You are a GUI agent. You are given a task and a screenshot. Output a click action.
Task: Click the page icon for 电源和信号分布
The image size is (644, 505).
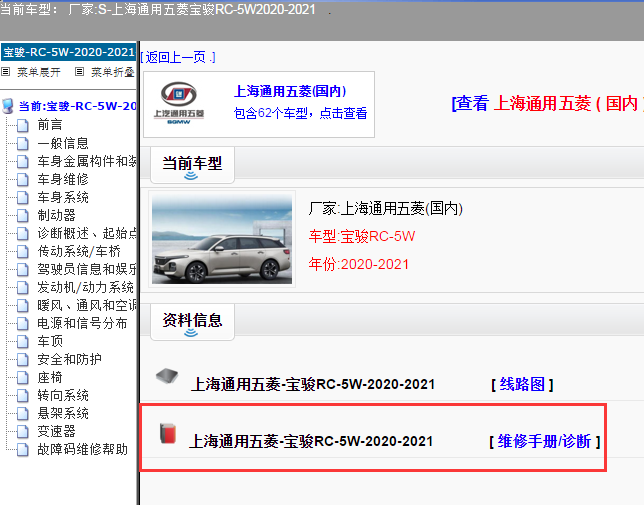[x=23, y=324]
